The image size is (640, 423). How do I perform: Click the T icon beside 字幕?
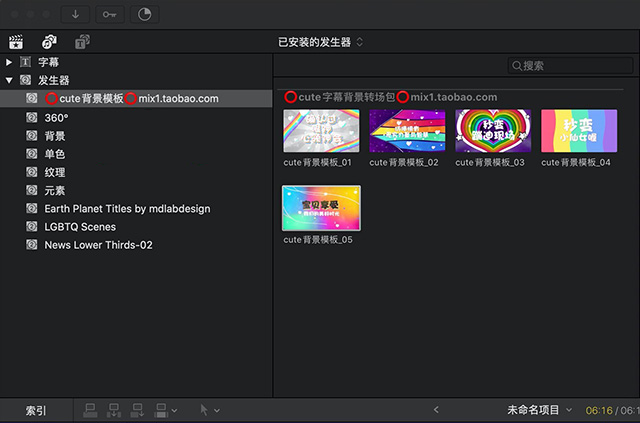click(x=25, y=62)
